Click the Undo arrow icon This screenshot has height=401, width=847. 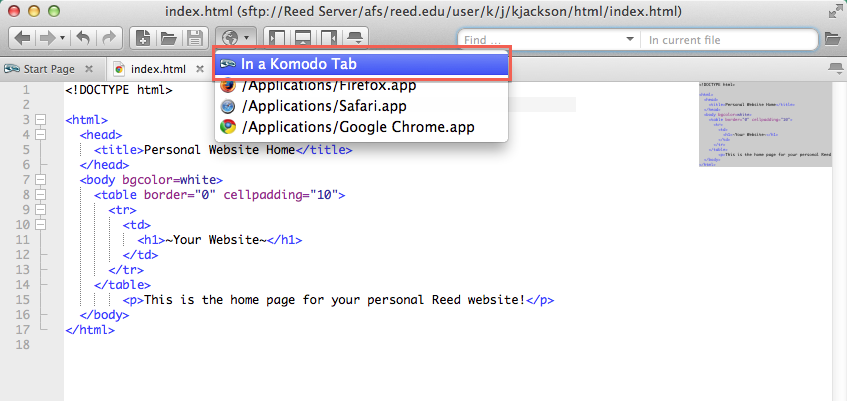[84, 39]
